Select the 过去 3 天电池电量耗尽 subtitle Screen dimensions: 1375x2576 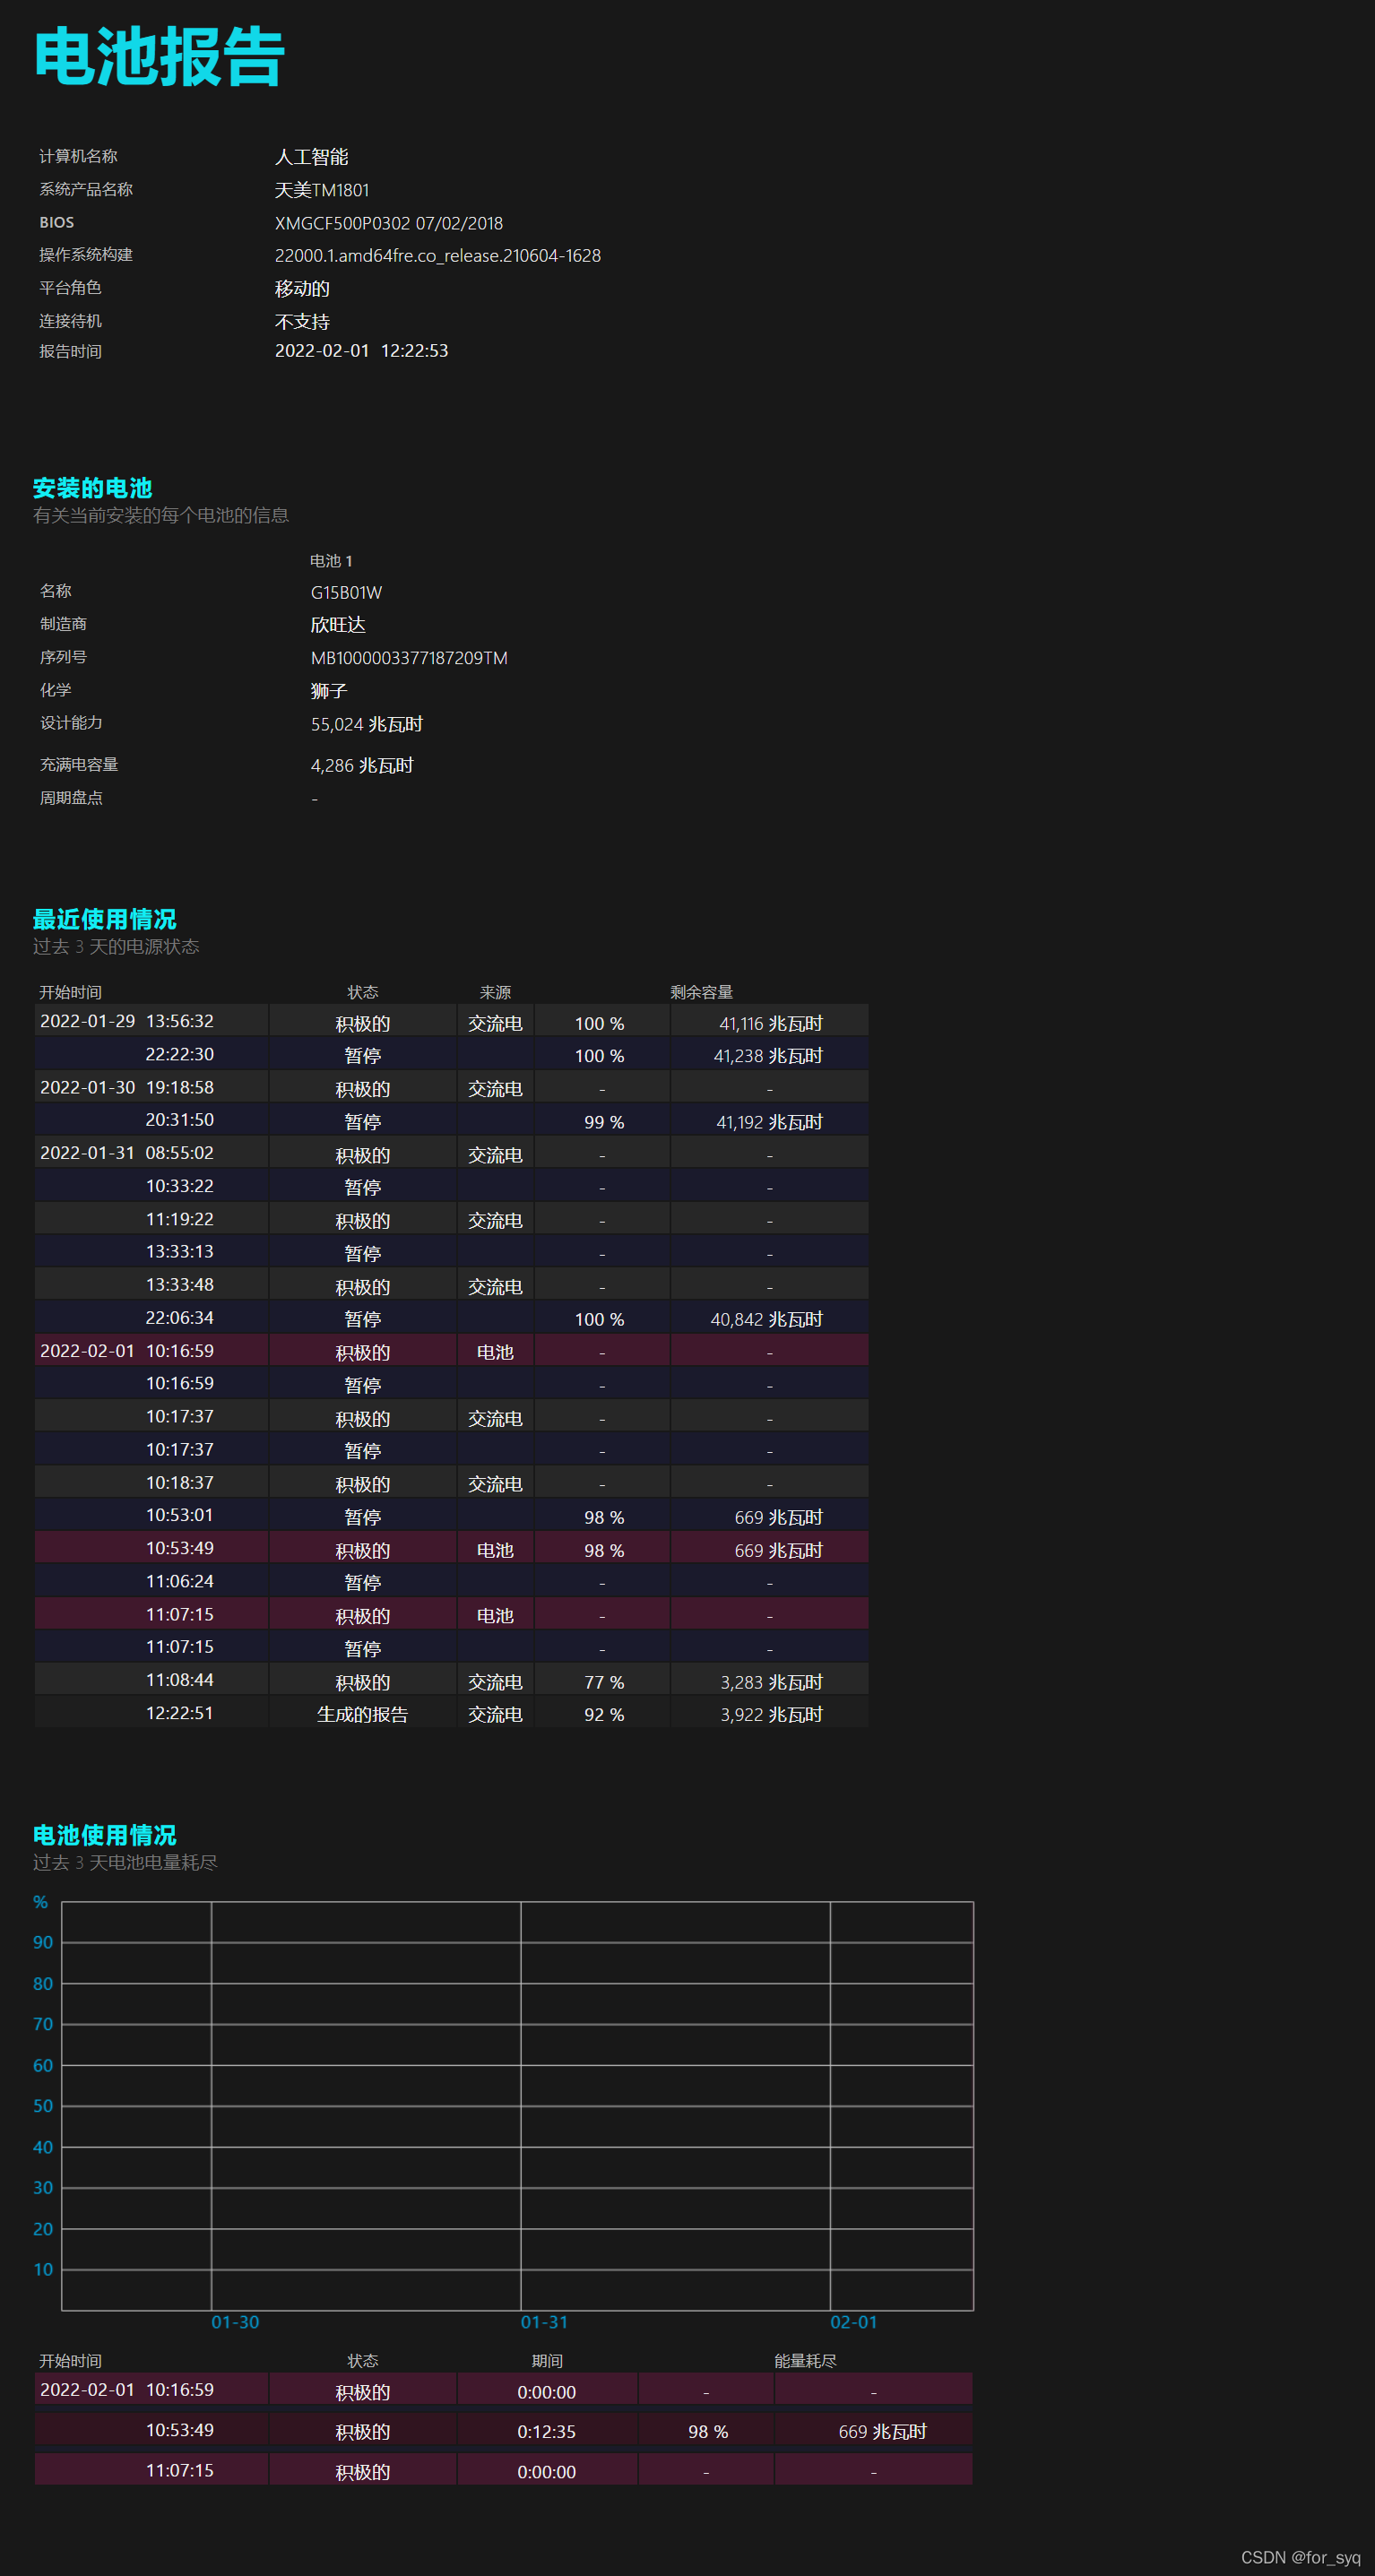click(x=125, y=1862)
